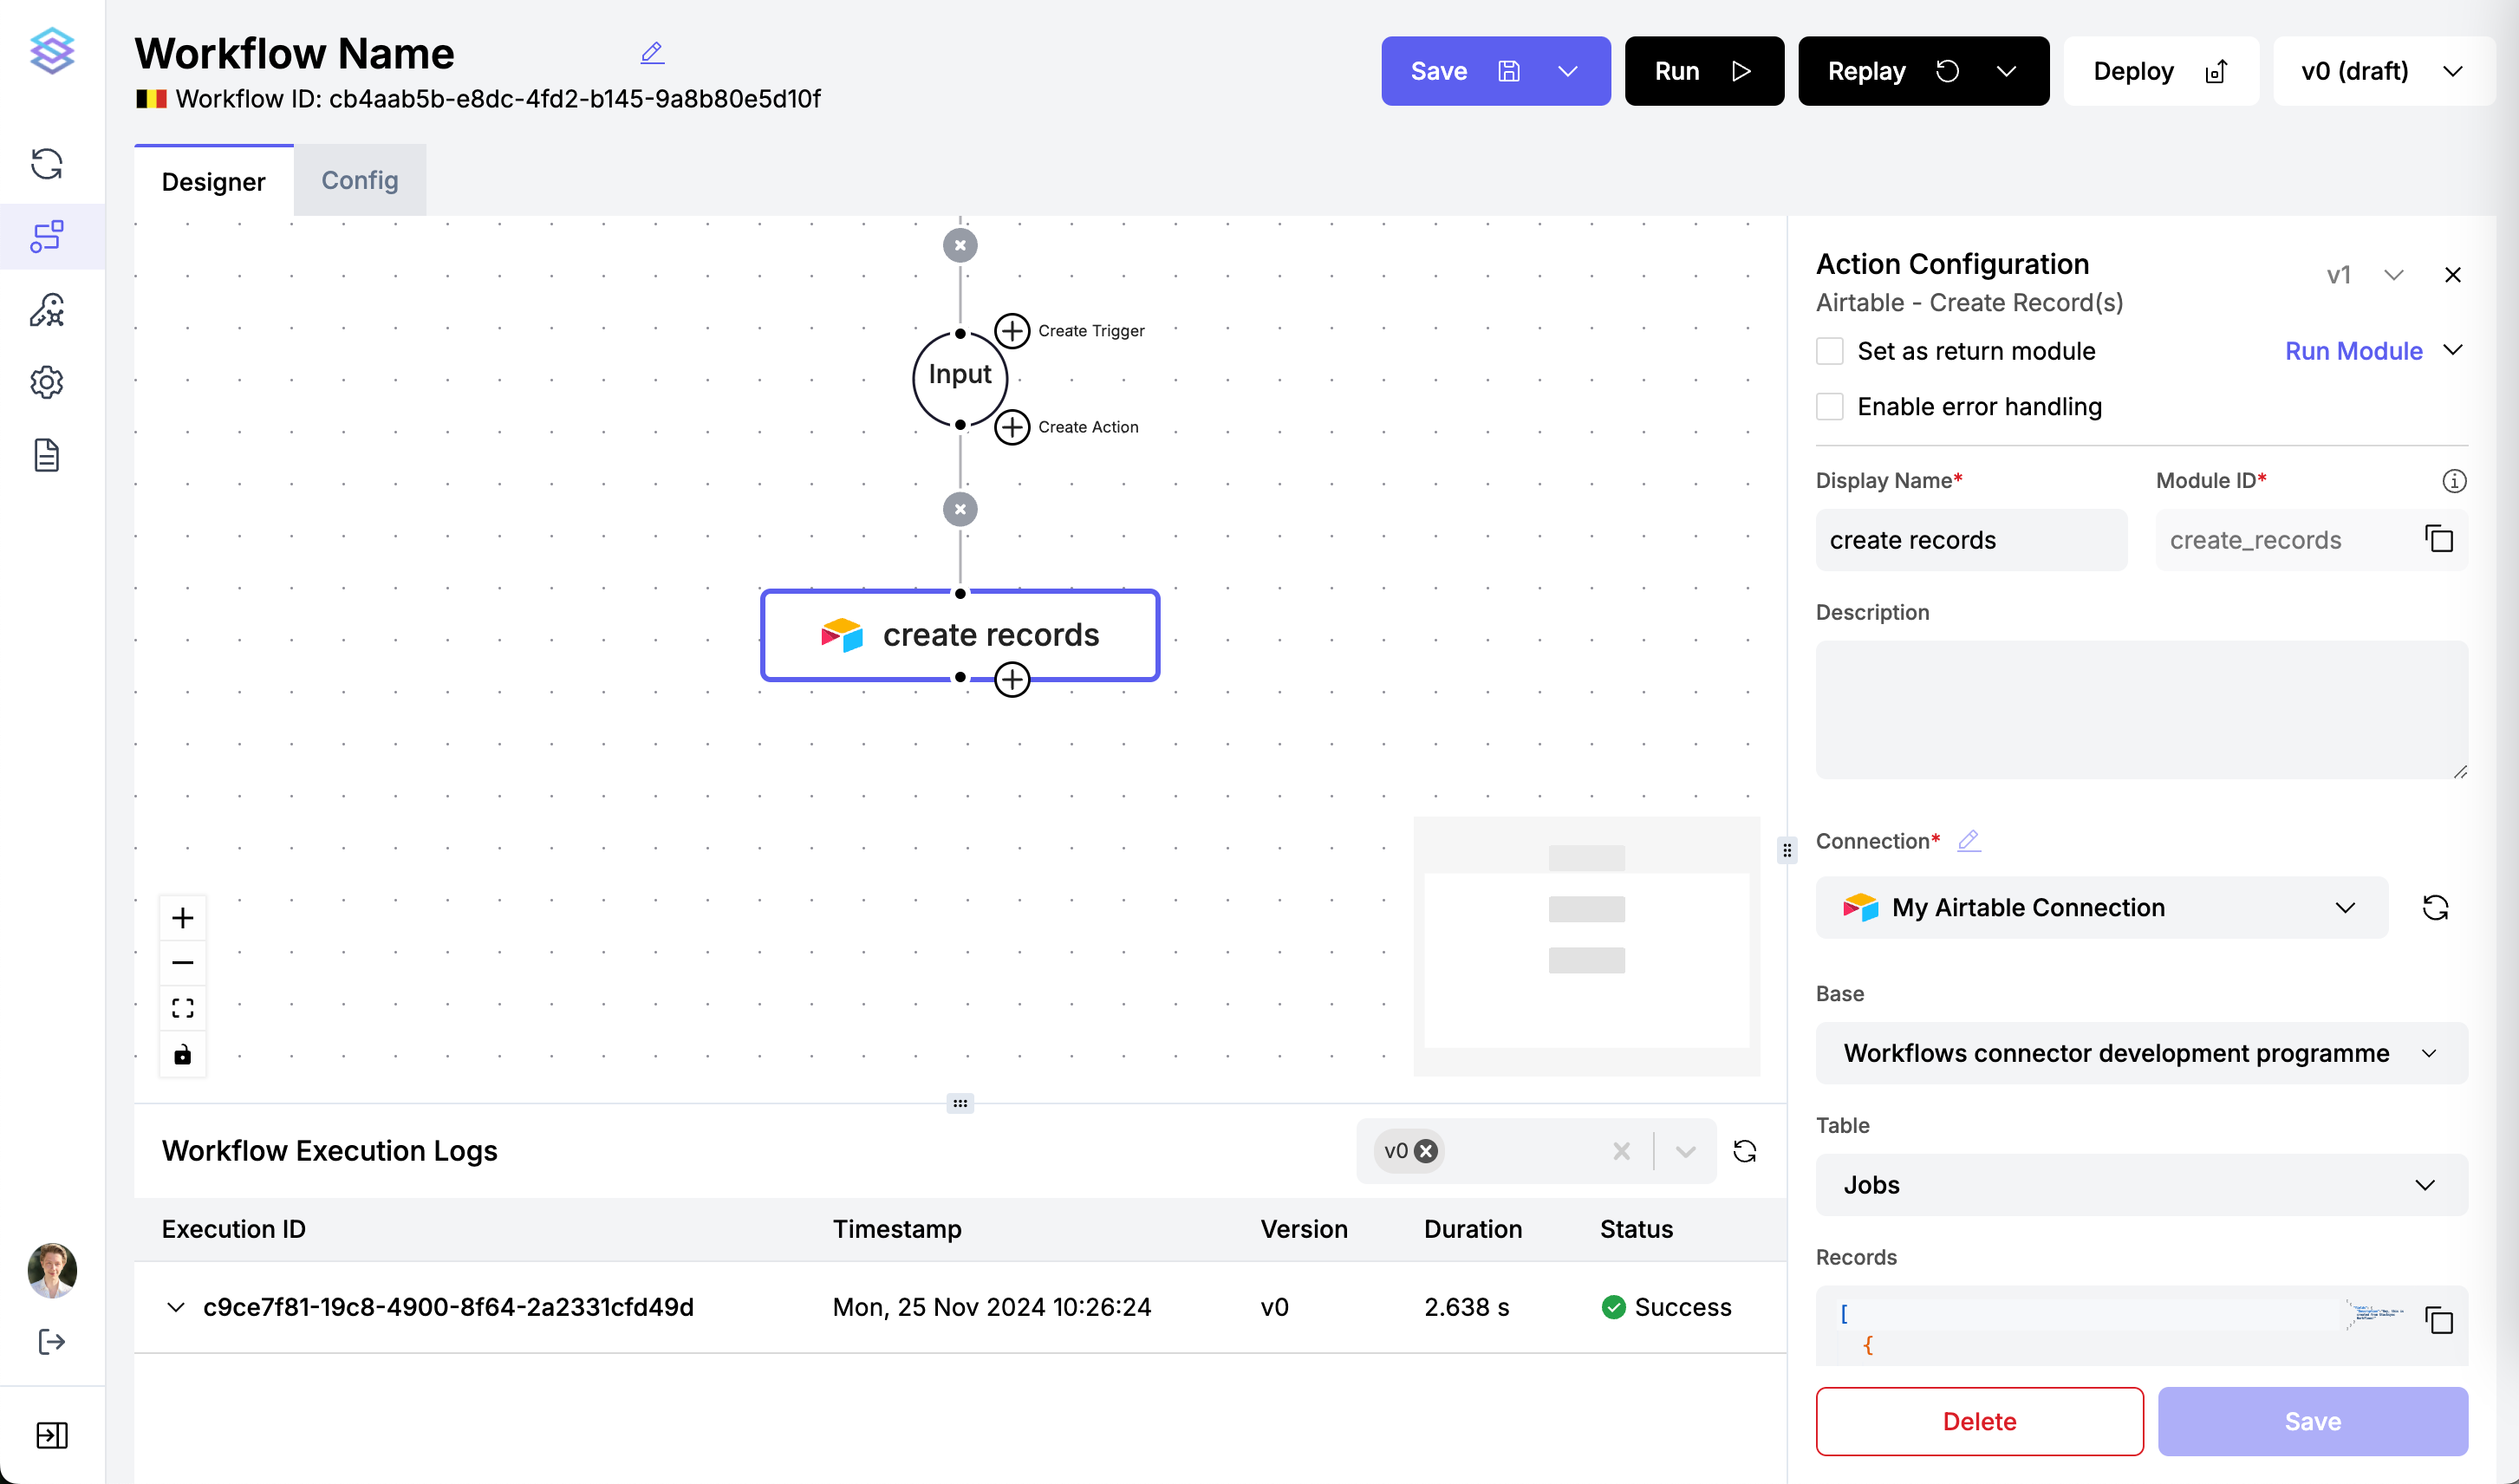Click the Display Name input field

(1970, 540)
